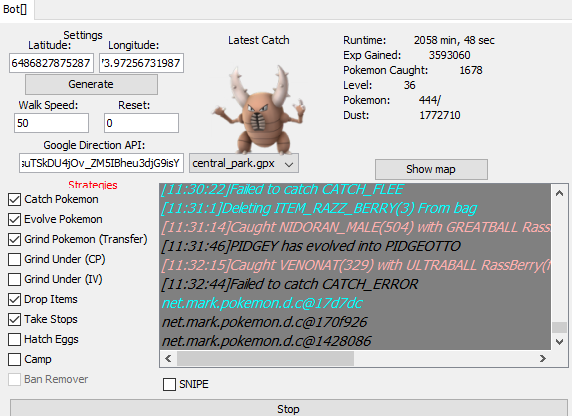Click the Google Direction API field

101,163
